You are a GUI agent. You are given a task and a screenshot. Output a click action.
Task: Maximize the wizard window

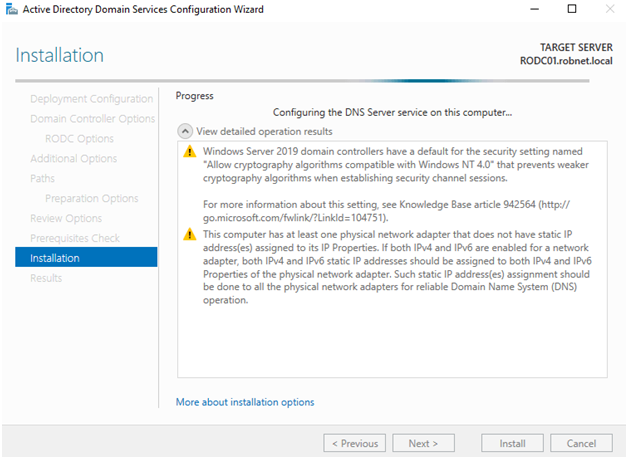tap(572, 9)
